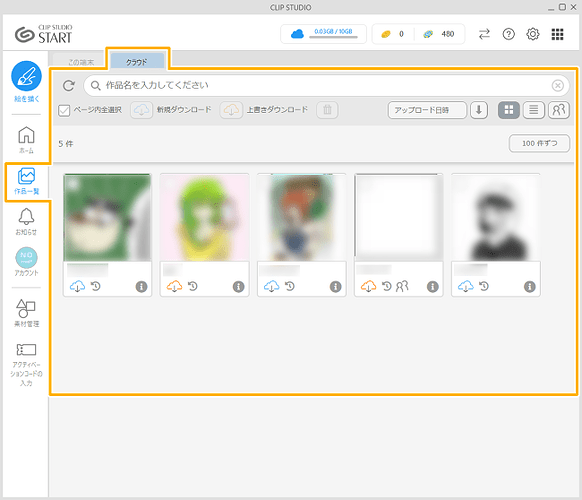Select the Cloud (クラウド) tab
This screenshot has height=500, width=582.
pos(137,62)
